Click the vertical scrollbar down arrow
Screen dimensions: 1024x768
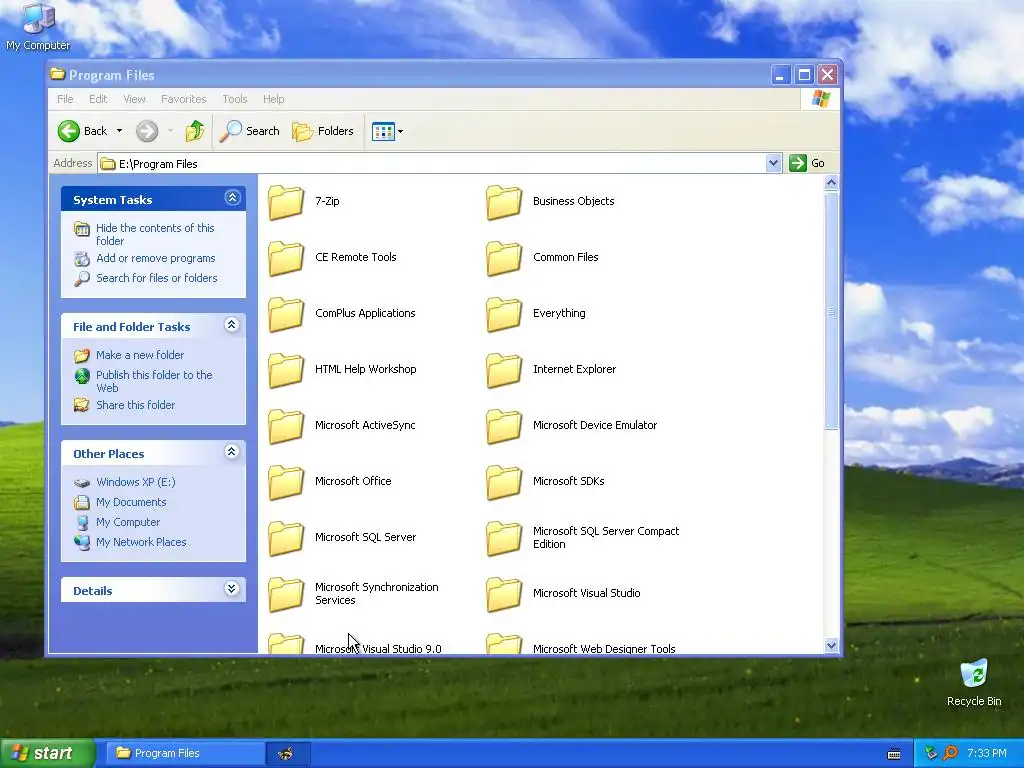pyautogui.click(x=831, y=646)
